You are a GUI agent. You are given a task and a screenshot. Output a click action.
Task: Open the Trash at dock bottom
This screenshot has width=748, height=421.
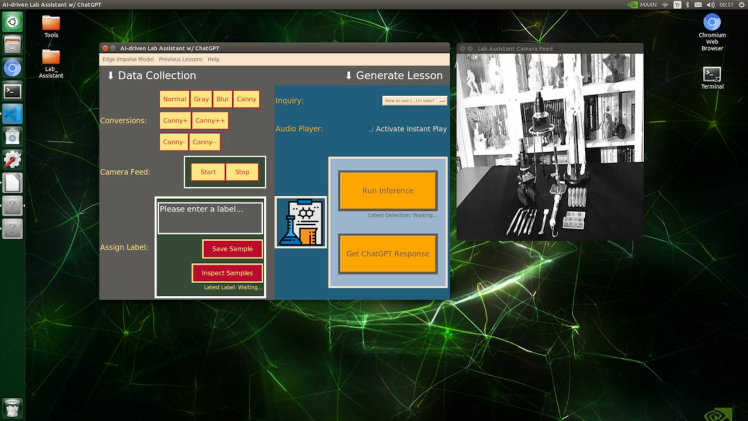click(x=12, y=408)
